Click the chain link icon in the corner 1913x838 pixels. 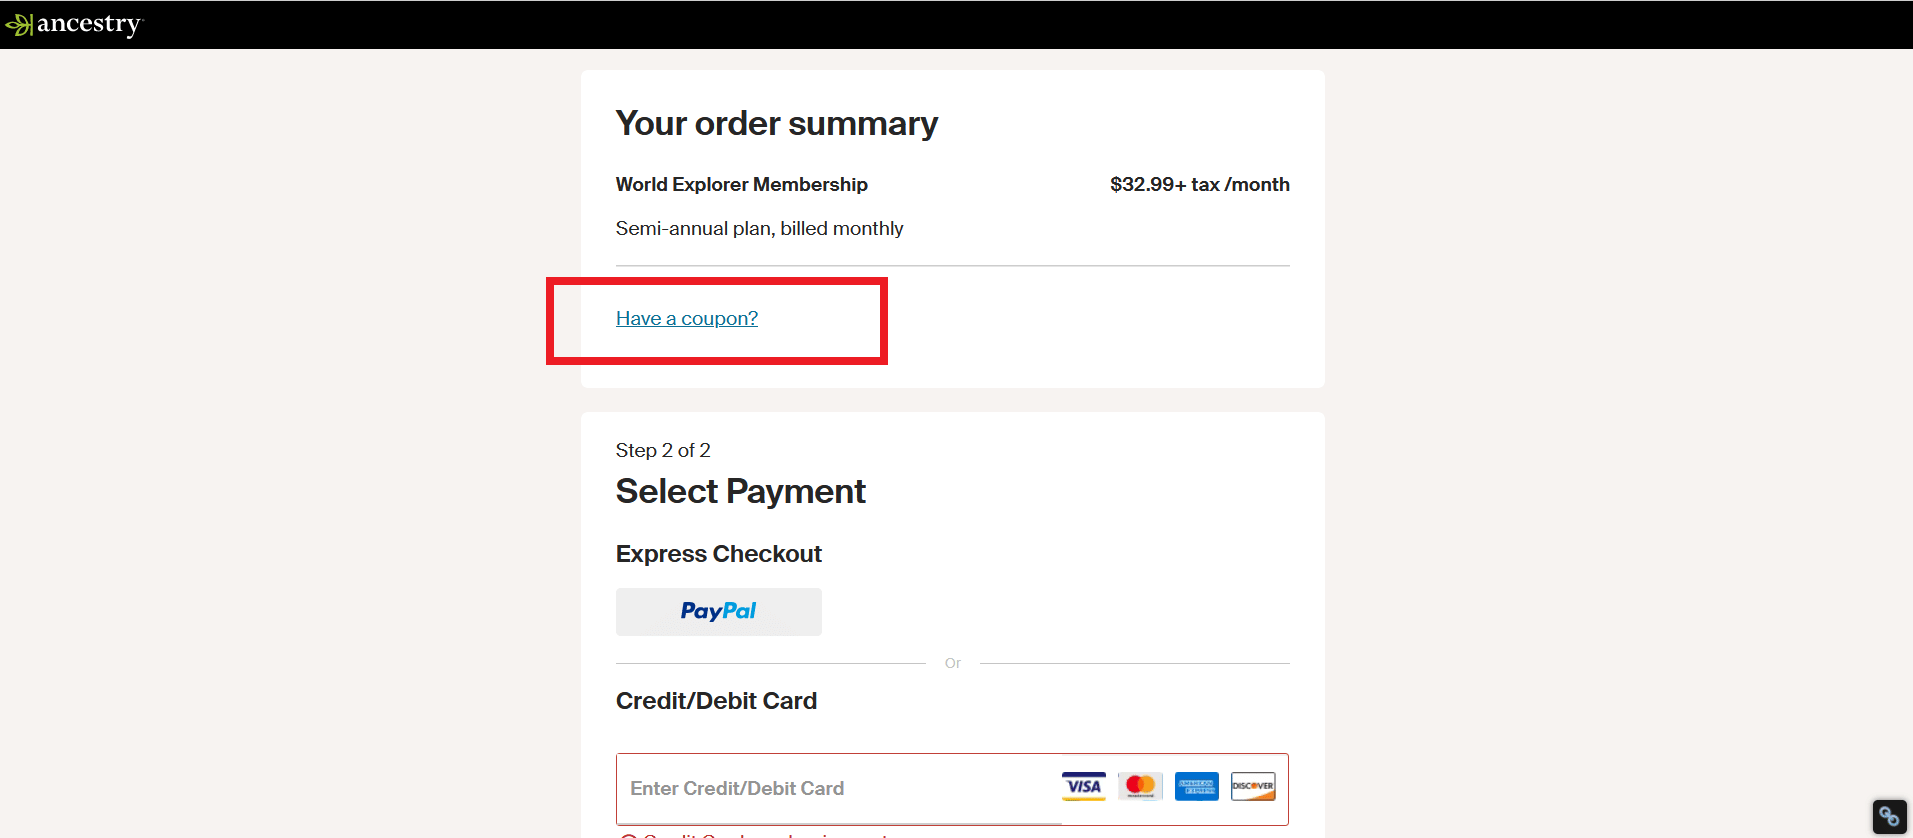[1889, 816]
